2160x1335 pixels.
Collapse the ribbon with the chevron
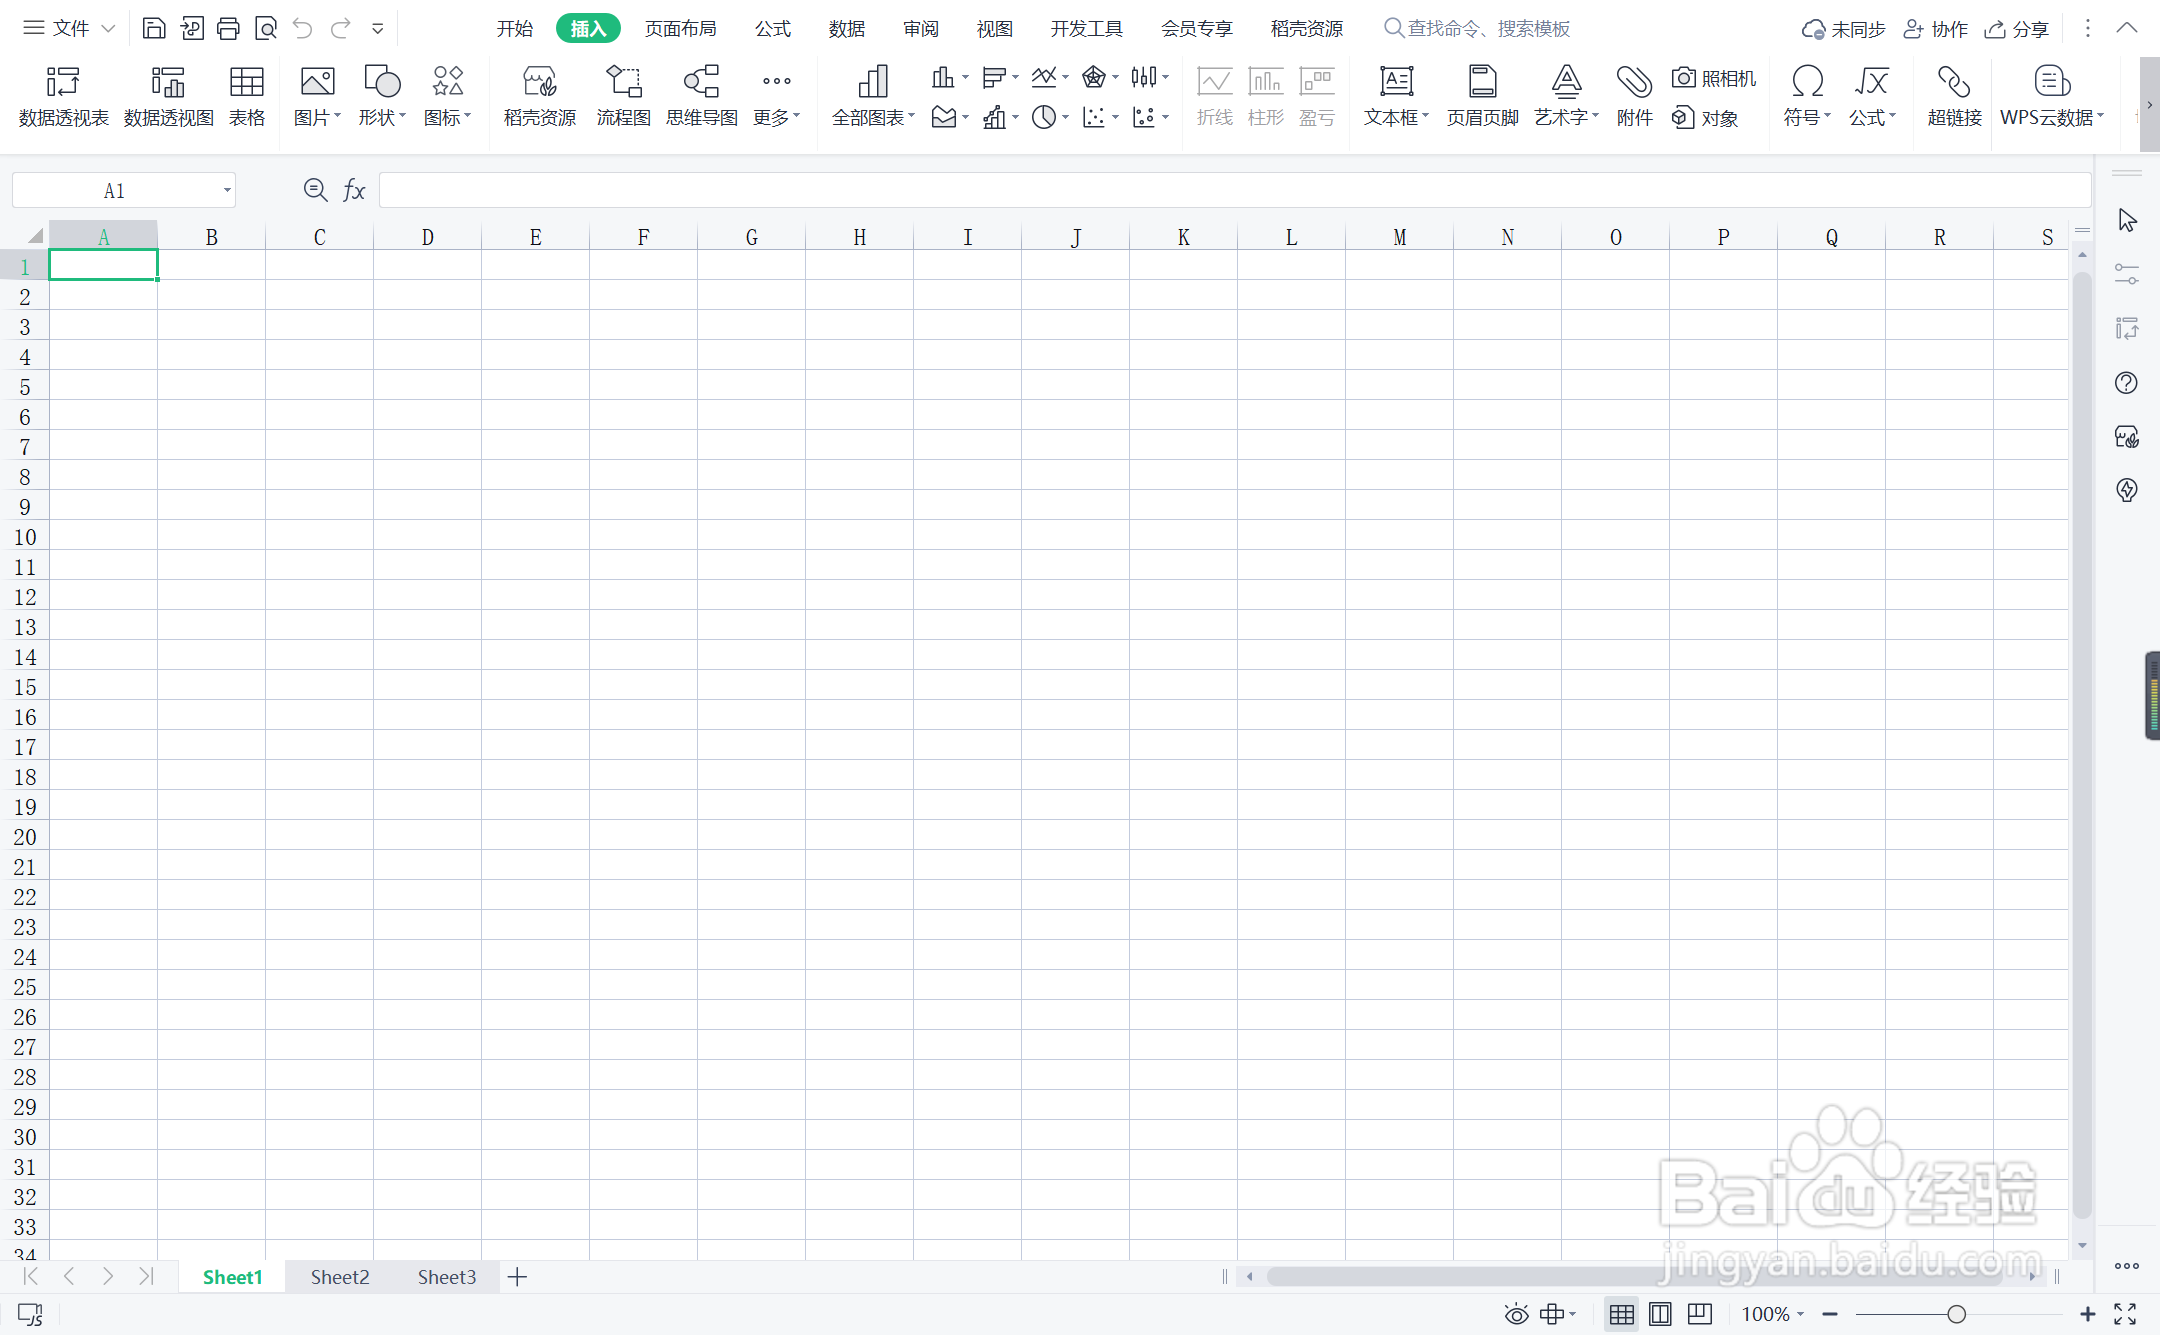click(2127, 28)
